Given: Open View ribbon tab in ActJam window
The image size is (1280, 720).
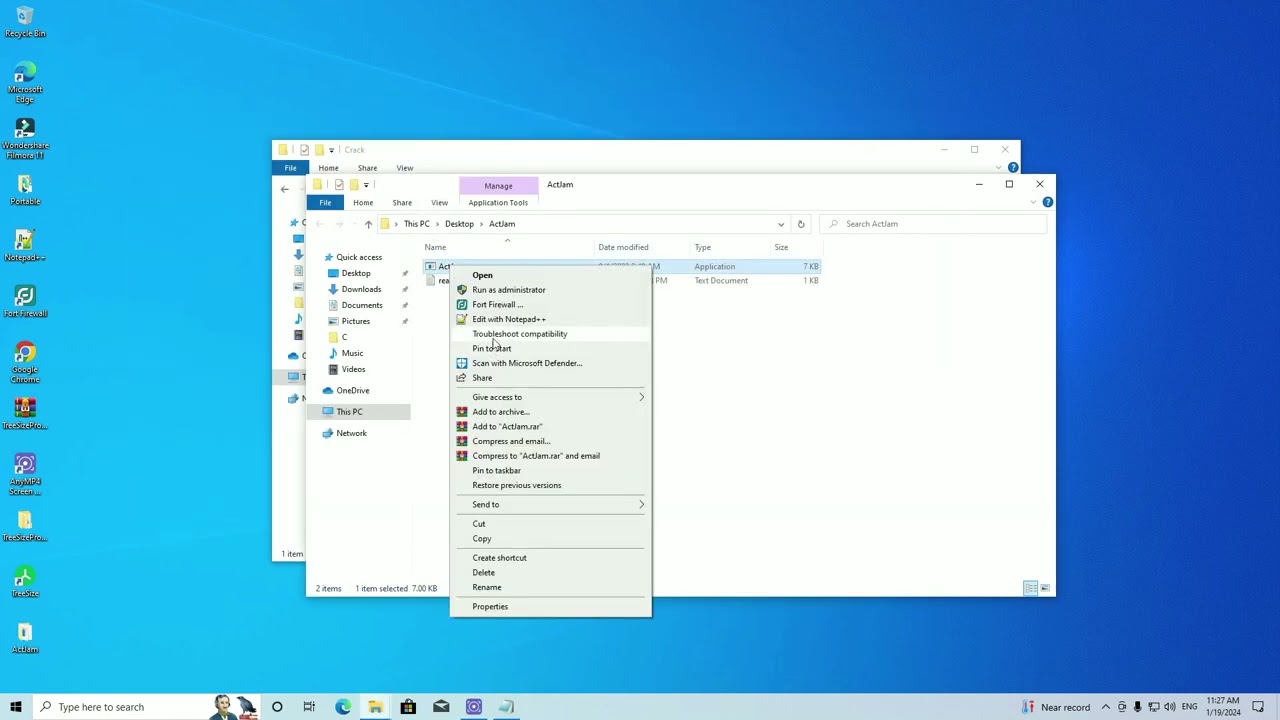Looking at the screenshot, I should (439, 202).
